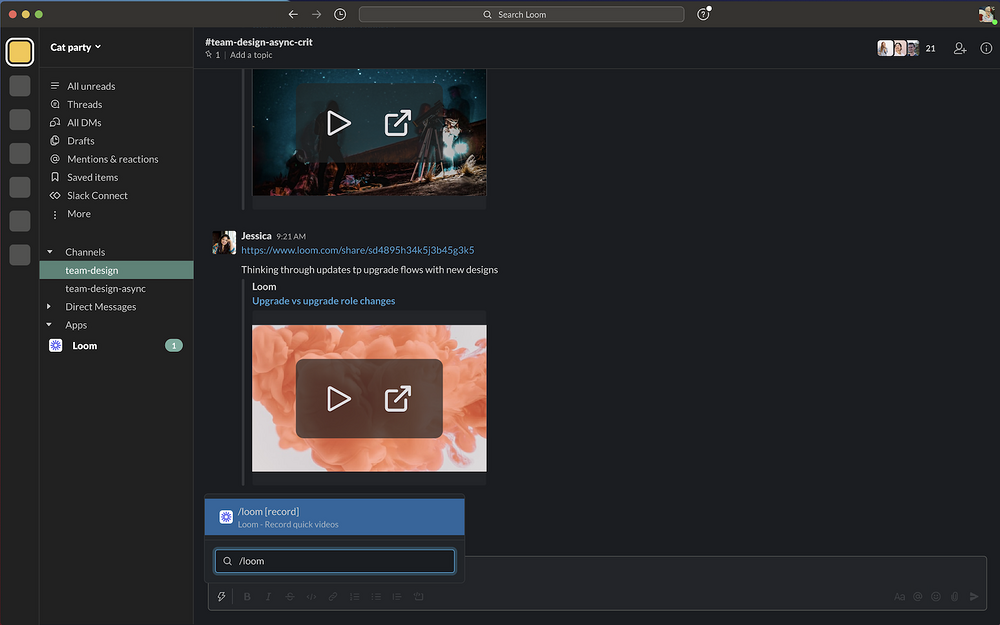Open the #team-design-async-crit channel title
This screenshot has height=625, width=1000.
[259, 42]
